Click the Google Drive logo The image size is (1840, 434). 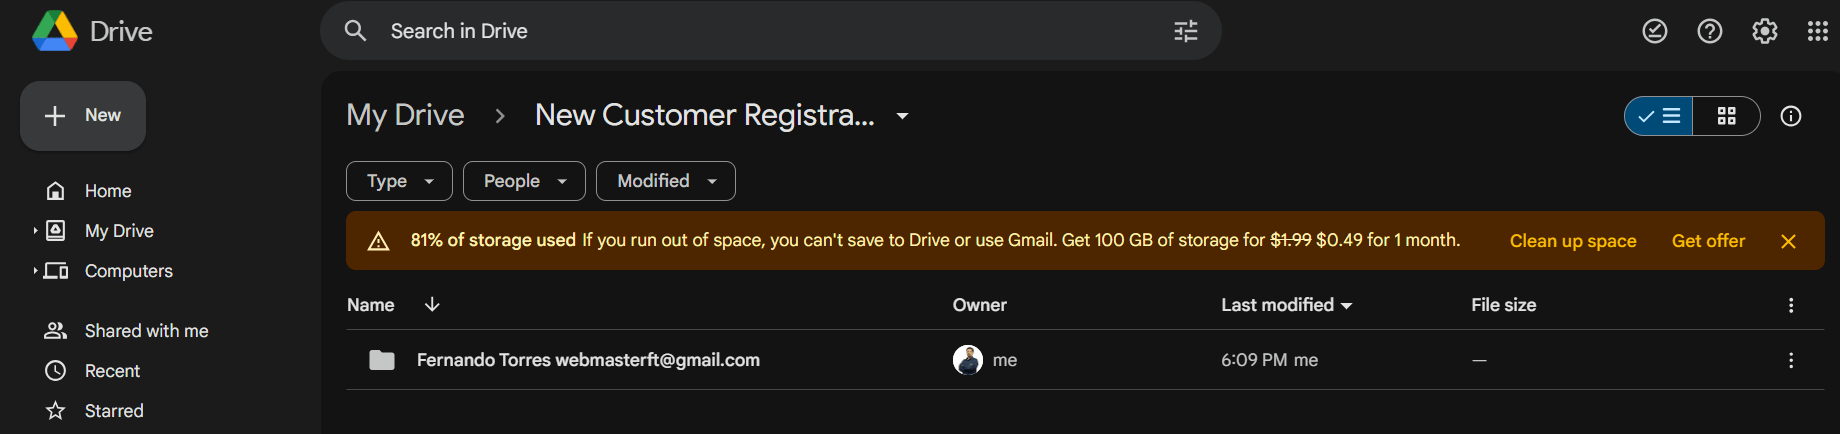(x=55, y=31)
